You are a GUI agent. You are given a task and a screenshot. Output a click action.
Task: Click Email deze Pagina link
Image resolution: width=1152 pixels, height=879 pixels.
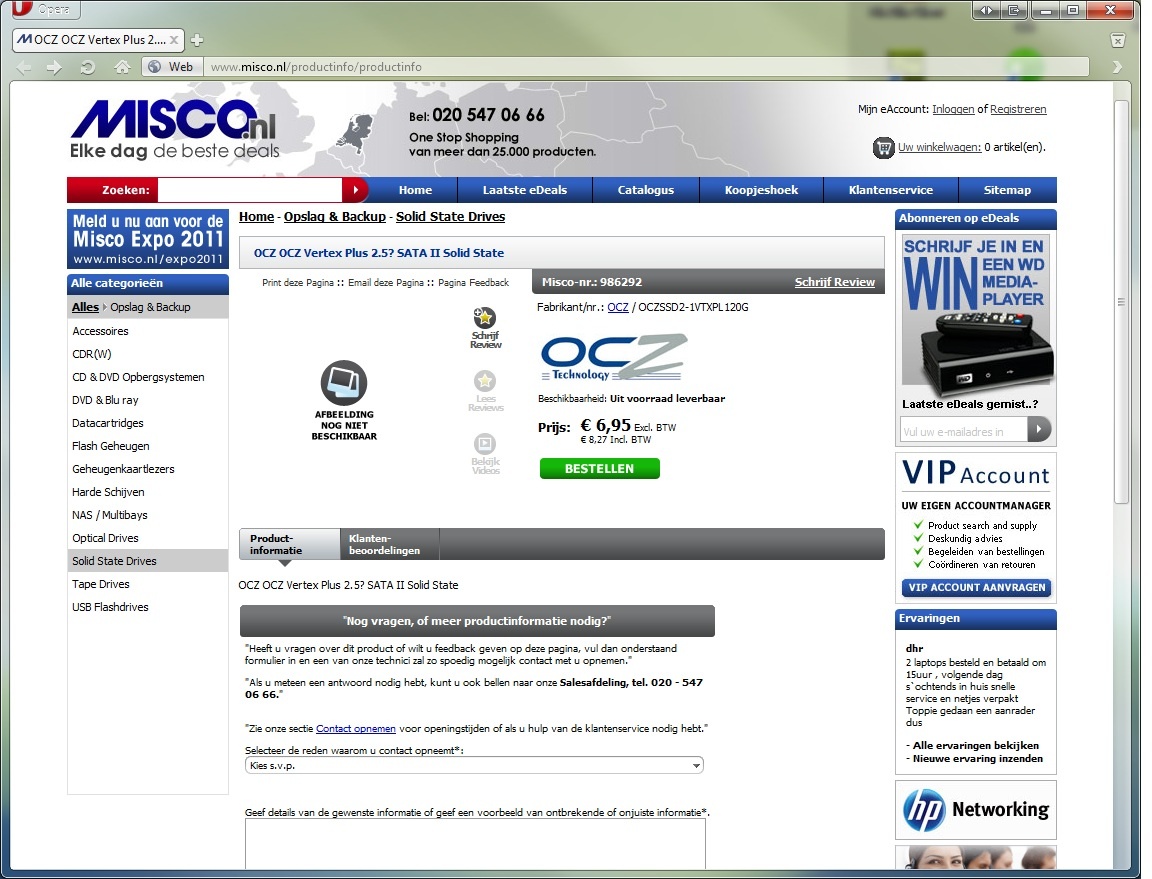click(x=386, y=283)
